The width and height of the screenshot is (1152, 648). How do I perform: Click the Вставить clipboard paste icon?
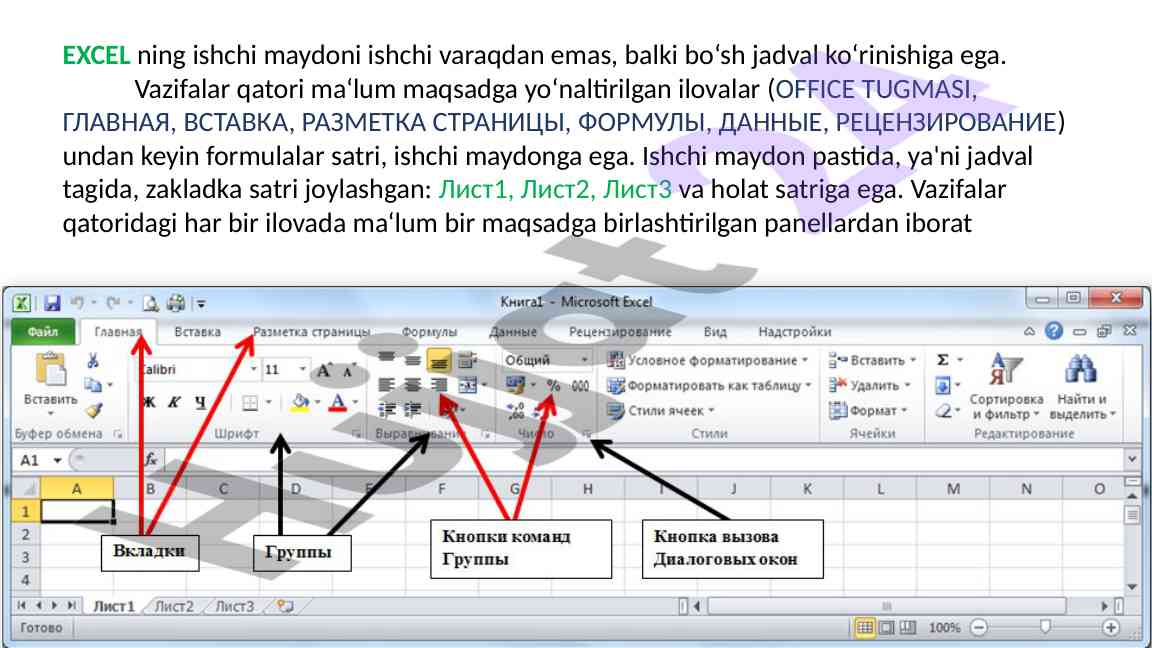pyautogui.click(x=51, y=369)
